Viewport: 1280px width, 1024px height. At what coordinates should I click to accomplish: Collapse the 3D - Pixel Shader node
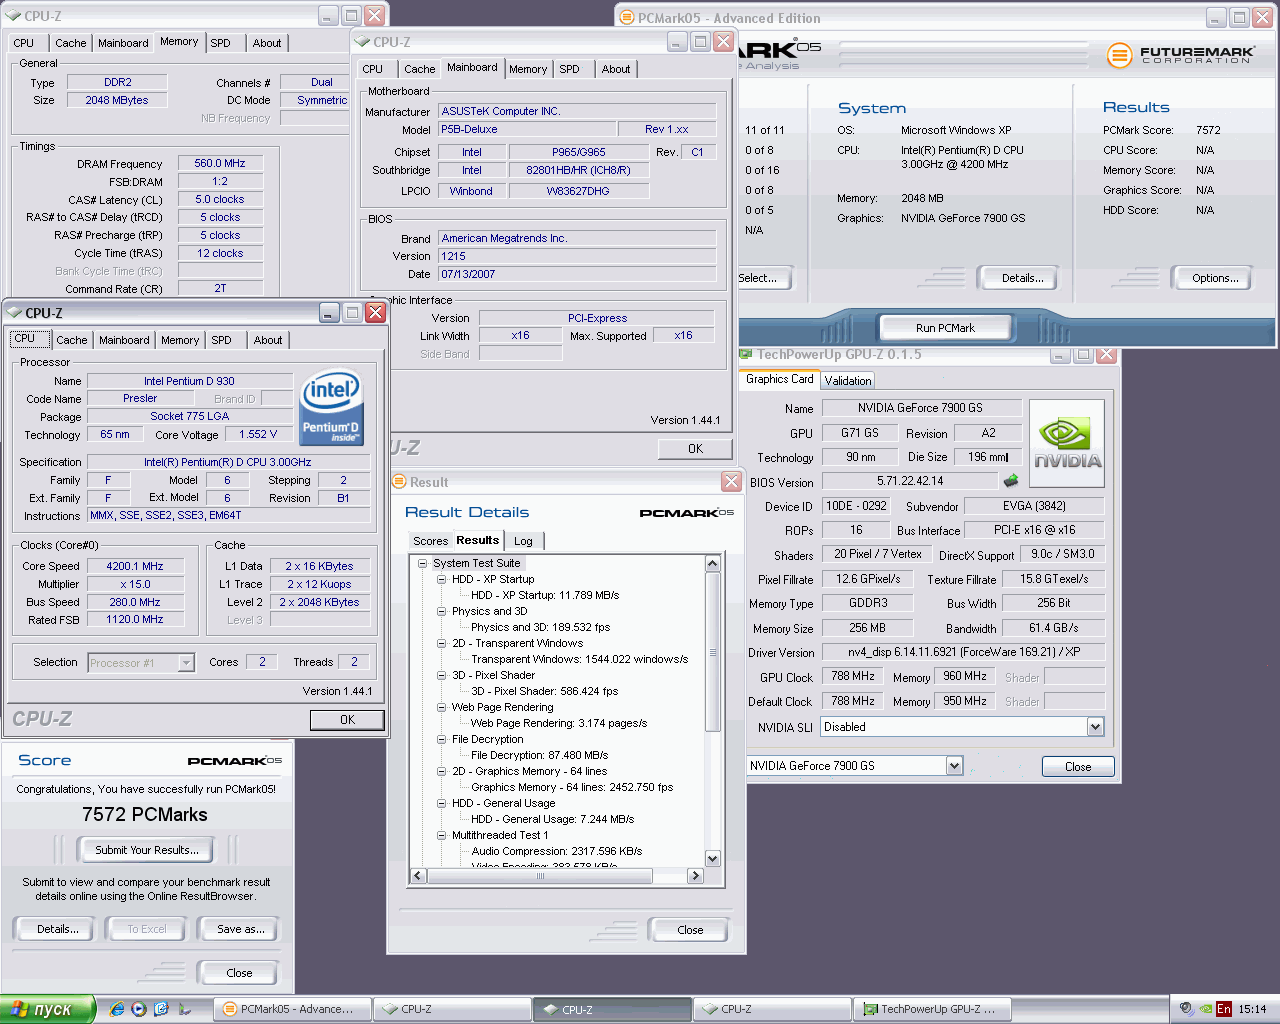pos(441,675)
